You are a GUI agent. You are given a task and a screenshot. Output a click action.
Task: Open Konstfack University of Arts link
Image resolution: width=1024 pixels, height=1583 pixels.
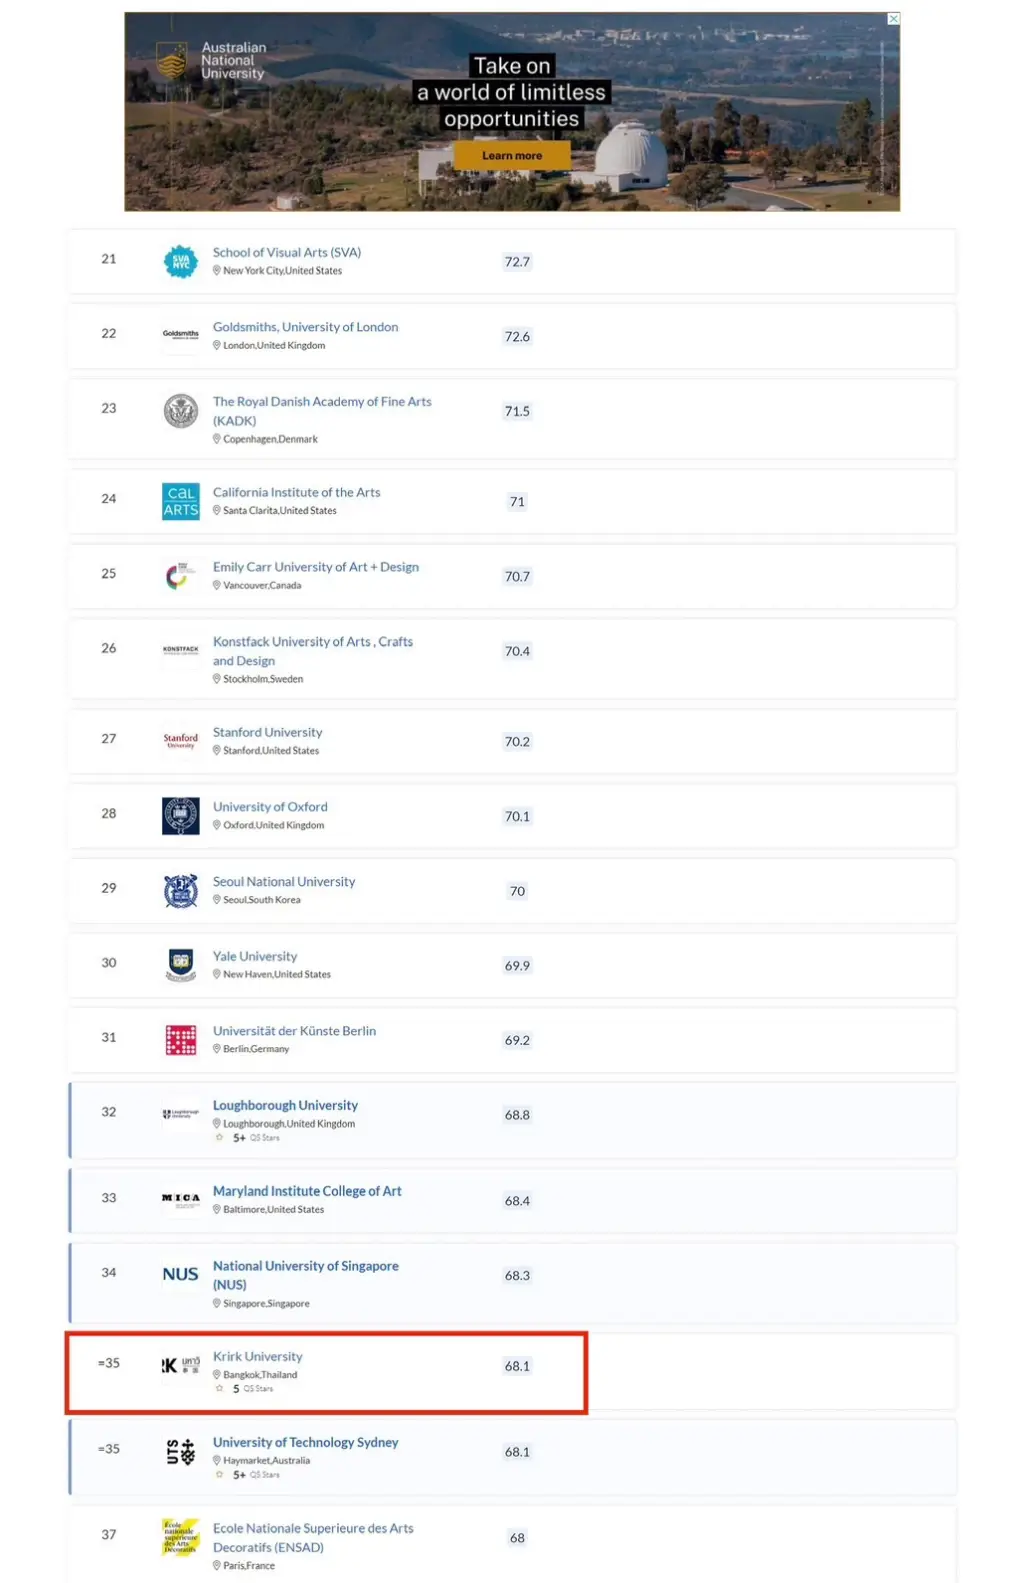[312, 642]
